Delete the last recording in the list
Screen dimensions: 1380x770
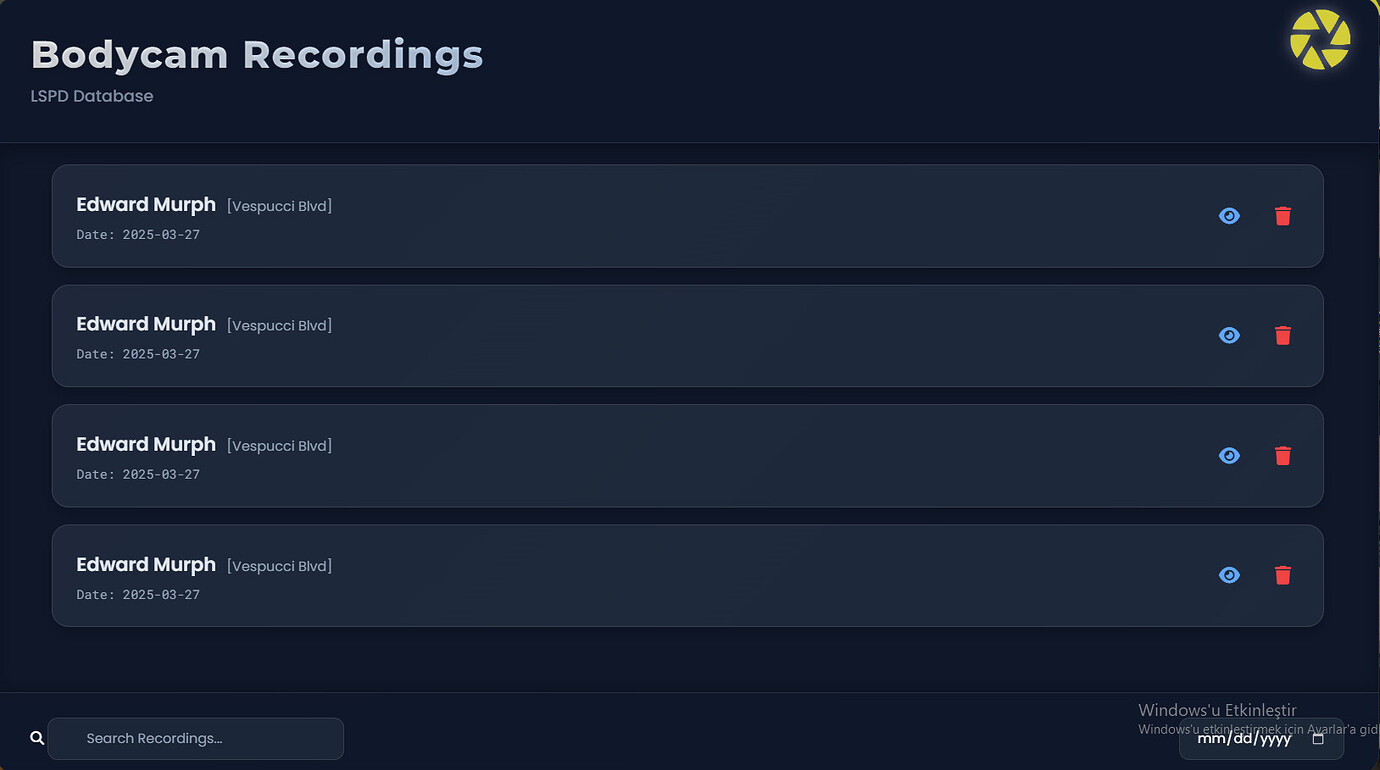[1283, 575]
